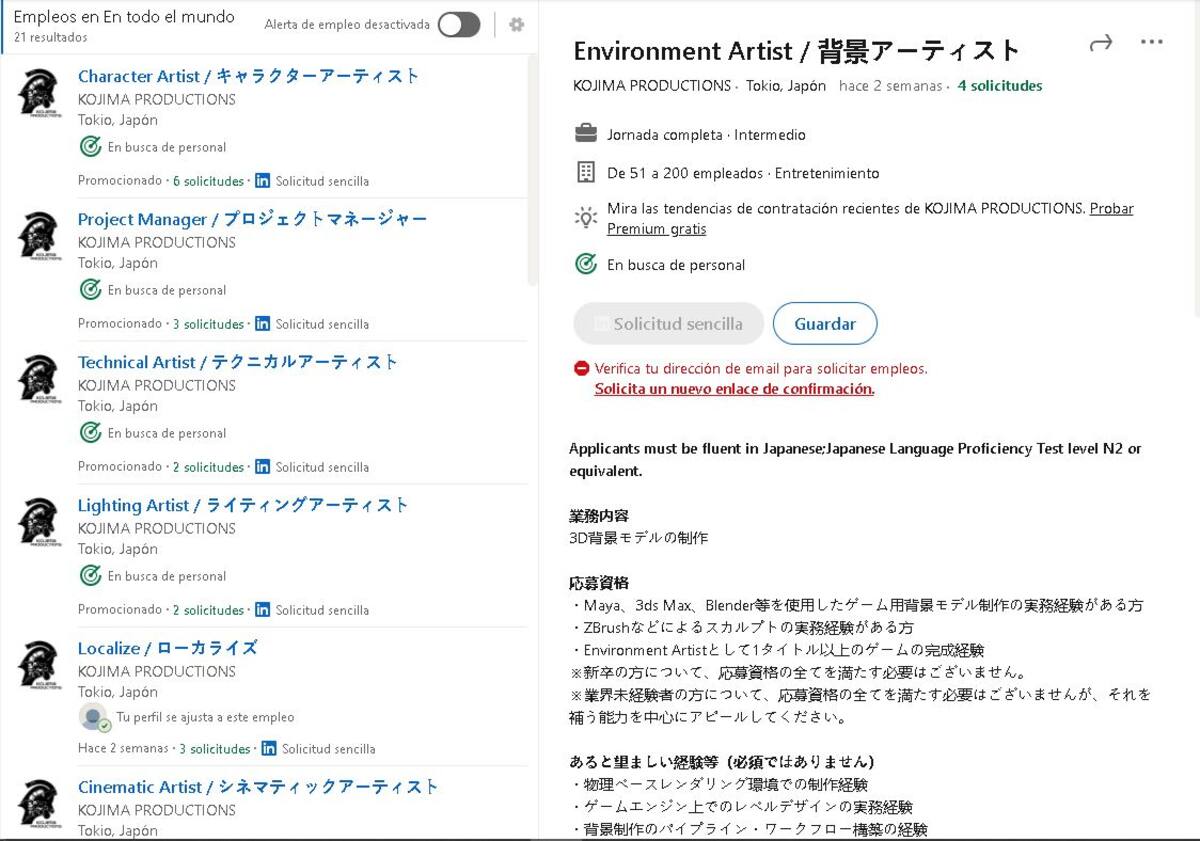Click the job details panel scrollbar

click(x=1195, y=160)
